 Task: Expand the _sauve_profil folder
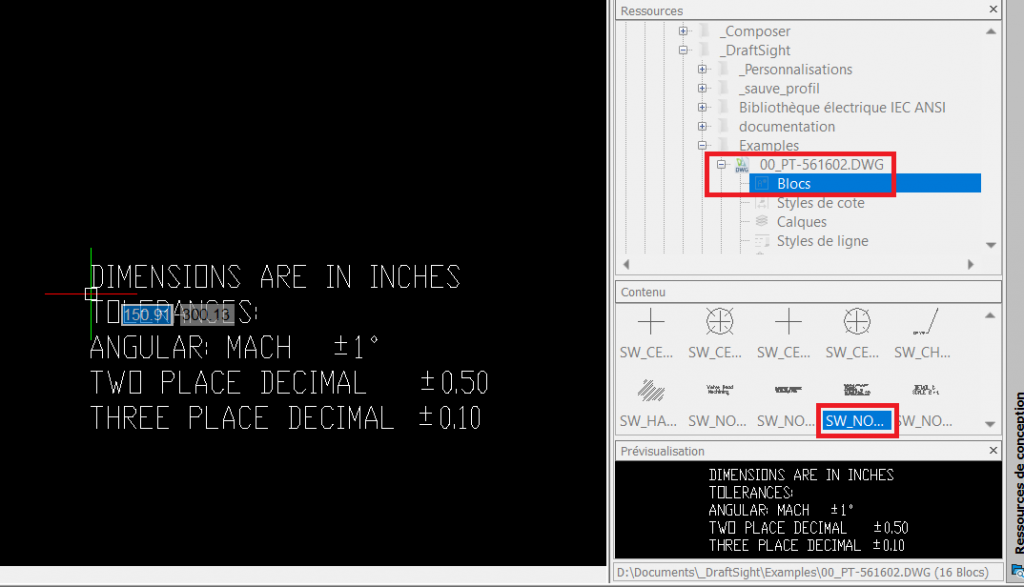tap(702, 87)
